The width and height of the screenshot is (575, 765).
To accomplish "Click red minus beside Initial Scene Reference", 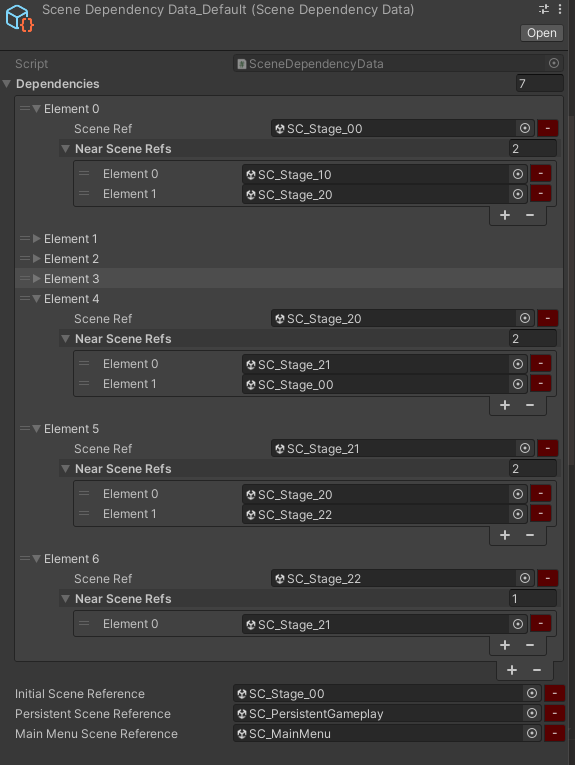I will tap(555, 693).
